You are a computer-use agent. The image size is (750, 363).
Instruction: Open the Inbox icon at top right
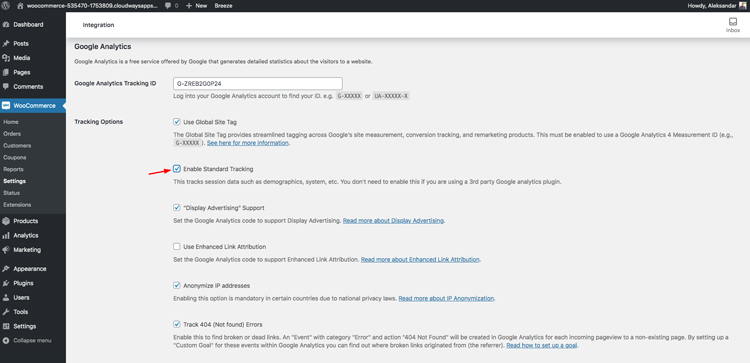pyautogui.click(x=733, y=22)
